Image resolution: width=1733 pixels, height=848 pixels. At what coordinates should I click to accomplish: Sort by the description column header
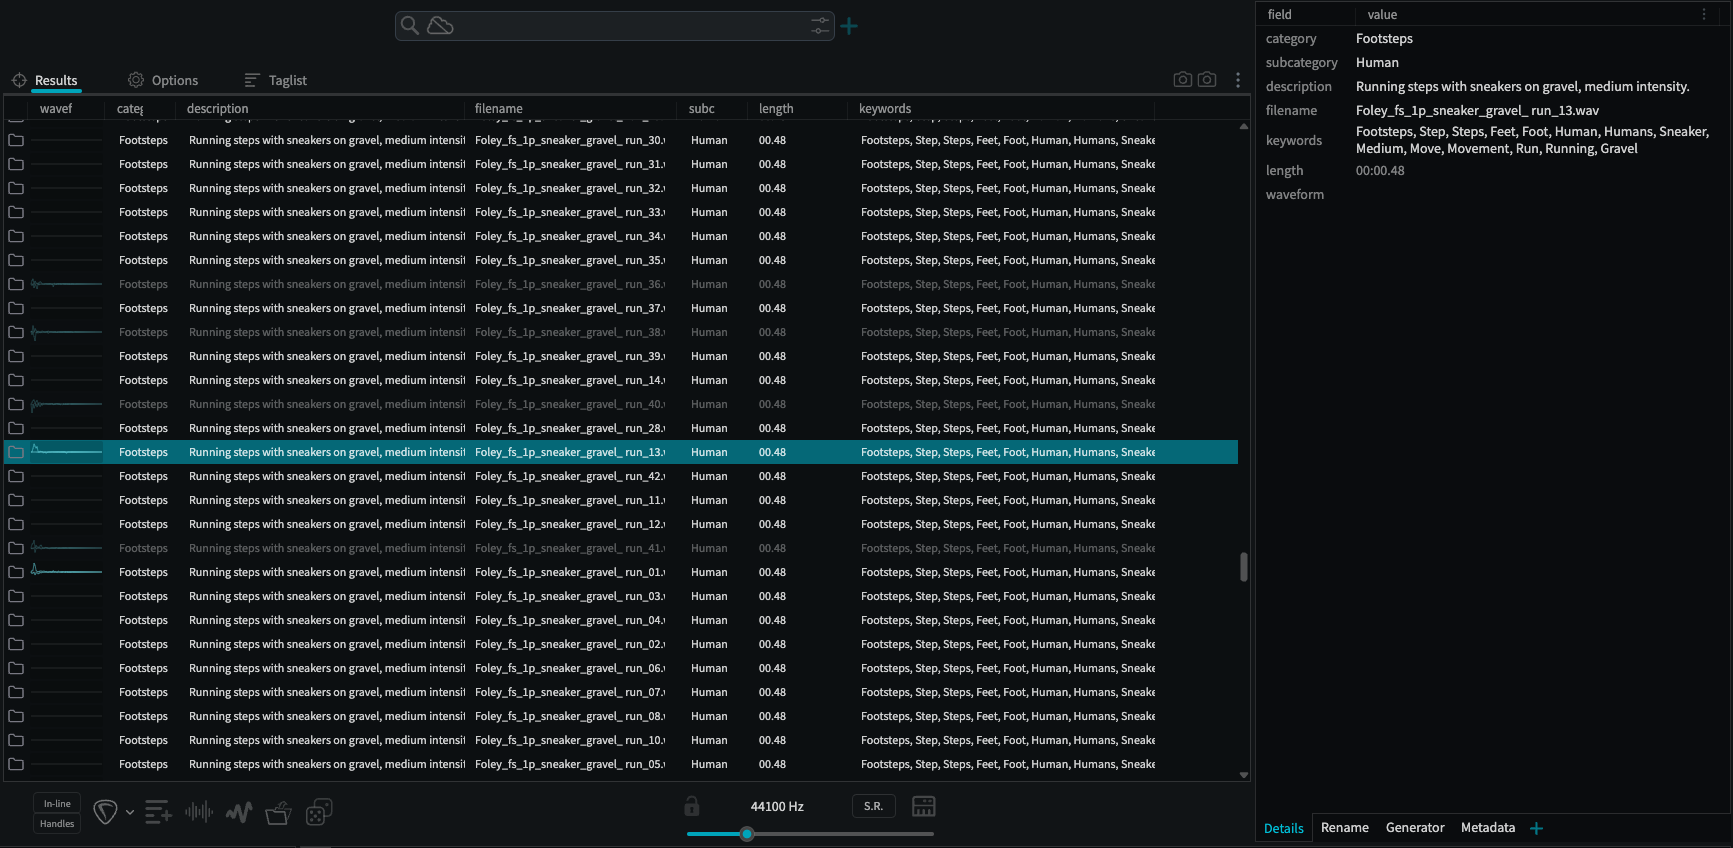pyautogui.click(x=217, y=108)
